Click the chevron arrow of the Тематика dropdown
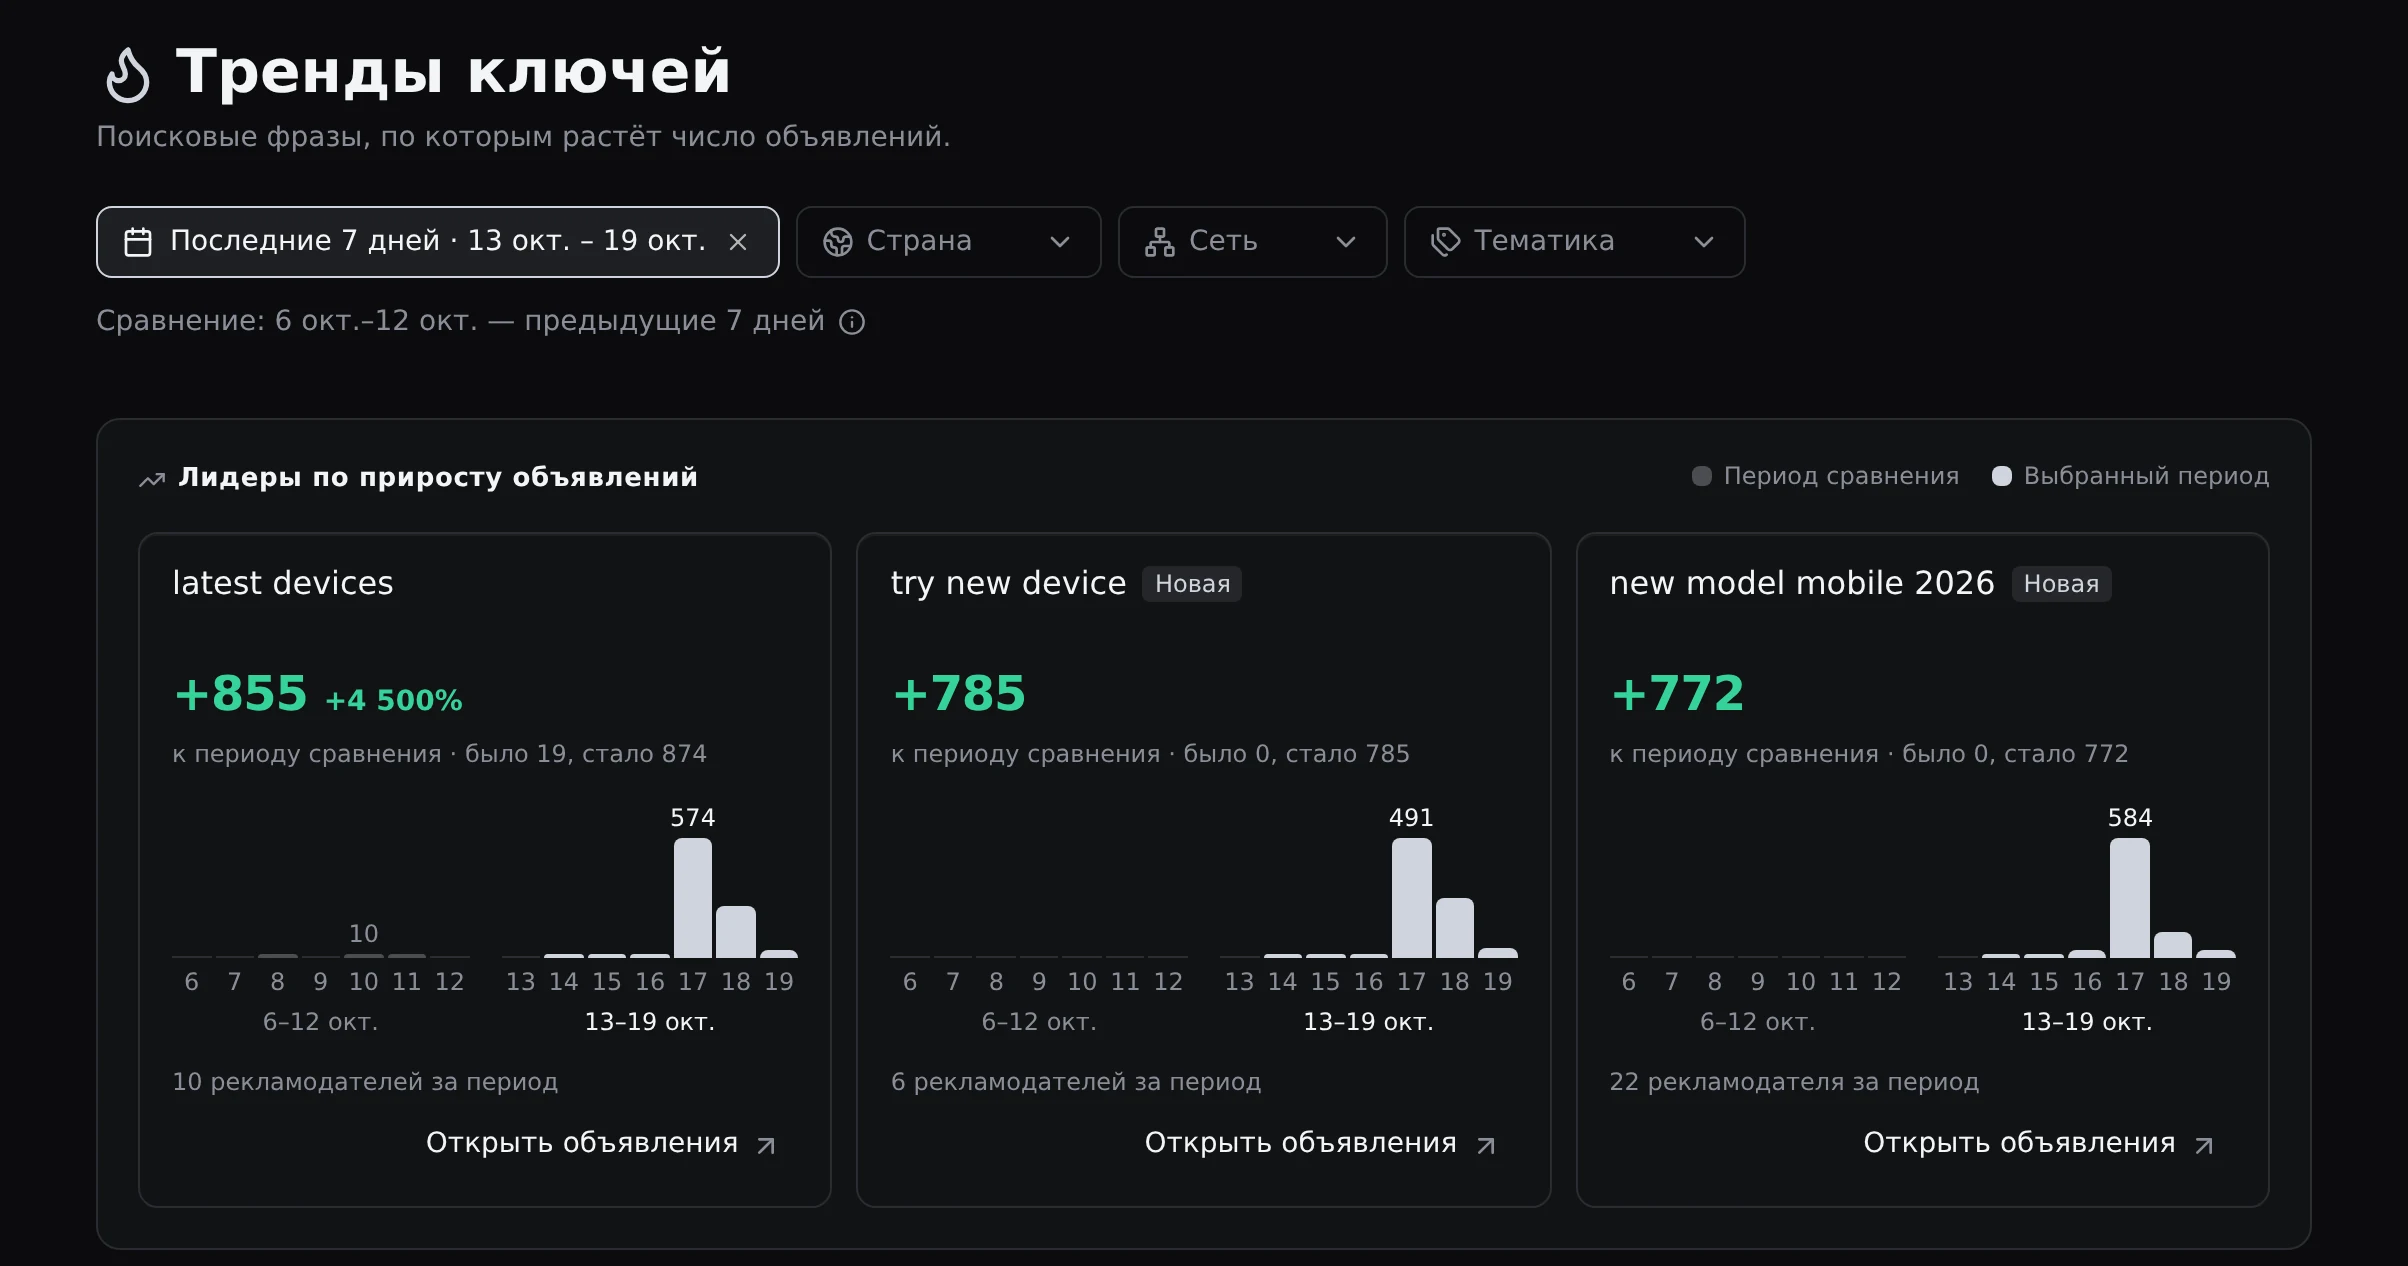 pyautogui.click(x=1704, y=242)
